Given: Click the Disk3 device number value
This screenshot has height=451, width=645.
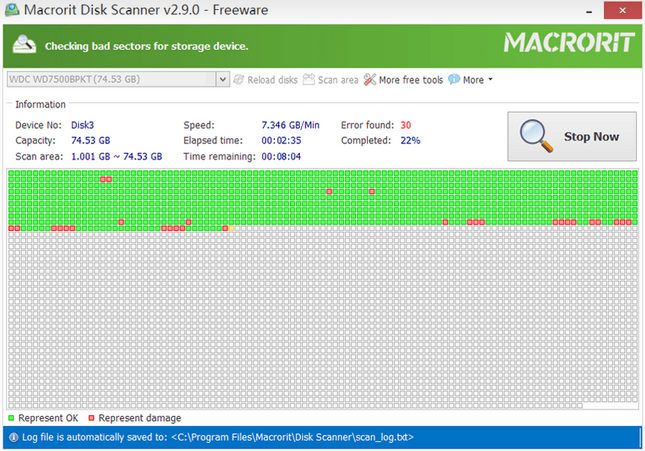Looking at the screenshot, I should [82, 125].
